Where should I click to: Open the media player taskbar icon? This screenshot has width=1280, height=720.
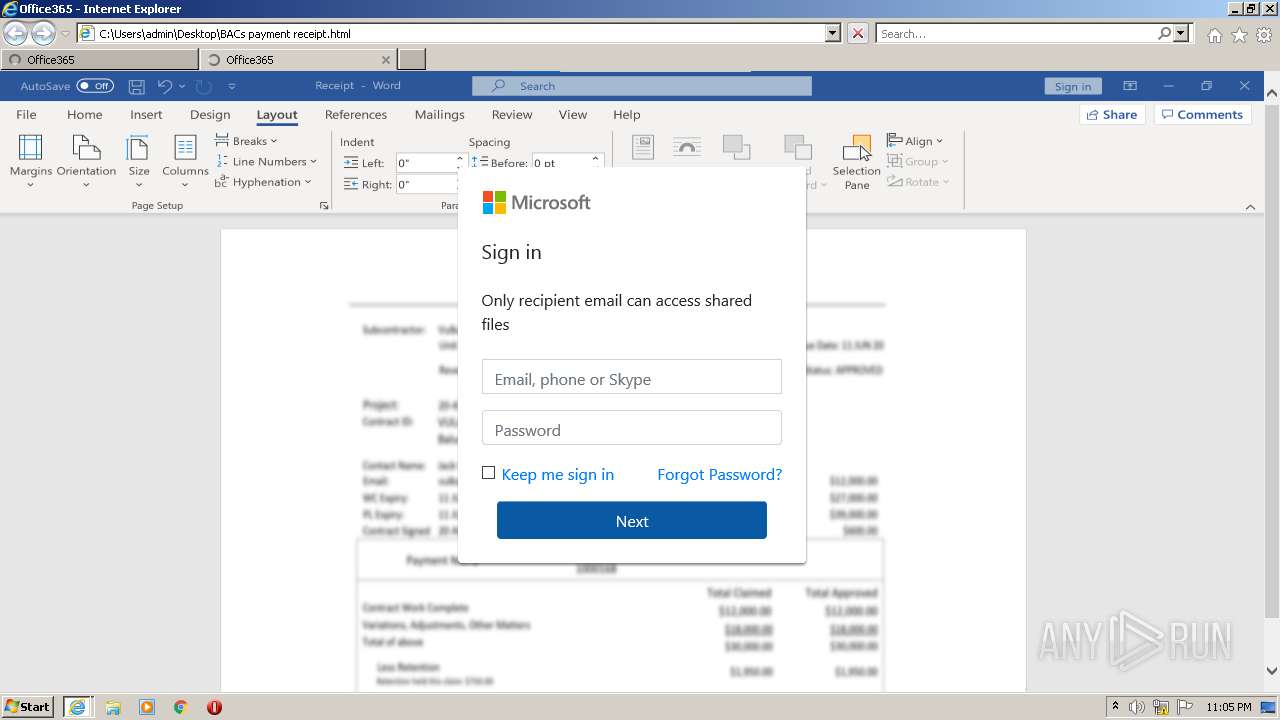point(147,707)
